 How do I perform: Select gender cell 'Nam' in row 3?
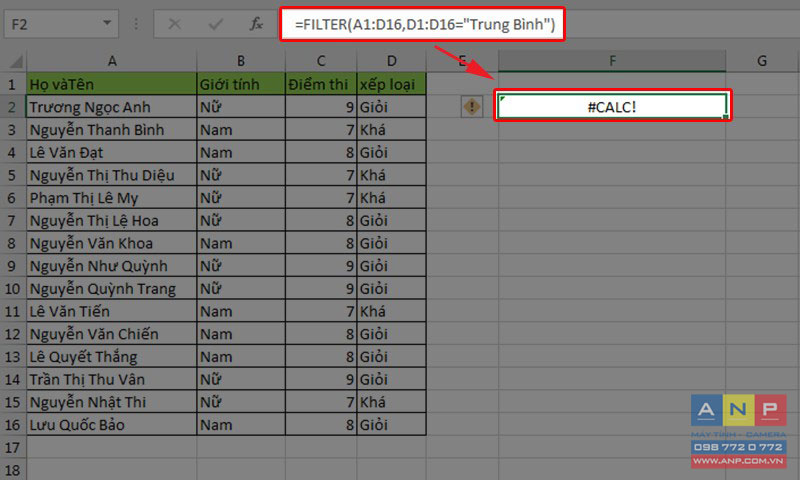point(241,130)
